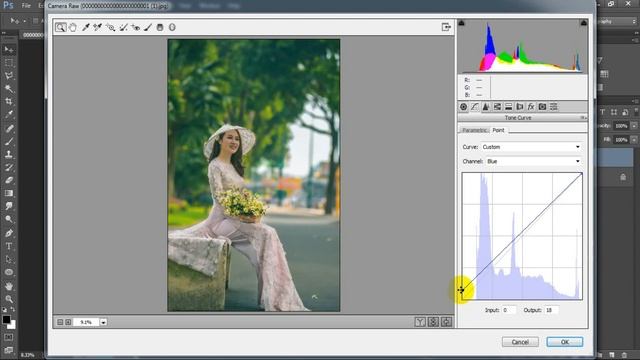Choose the Adjustment Brush tool
Image resolution: width=640 pixels, height=360 pixels.
148,27
